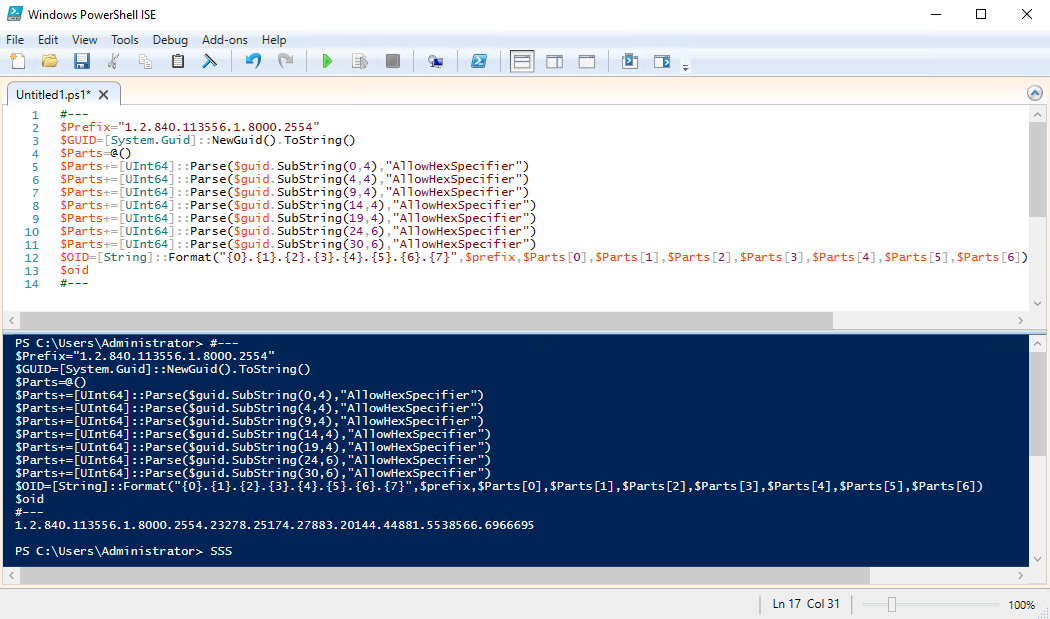The height and width of the screenshot is (619, 1050).
Task: Open New Remote PowerShell Tab icon
Action: tap(436, 62)
